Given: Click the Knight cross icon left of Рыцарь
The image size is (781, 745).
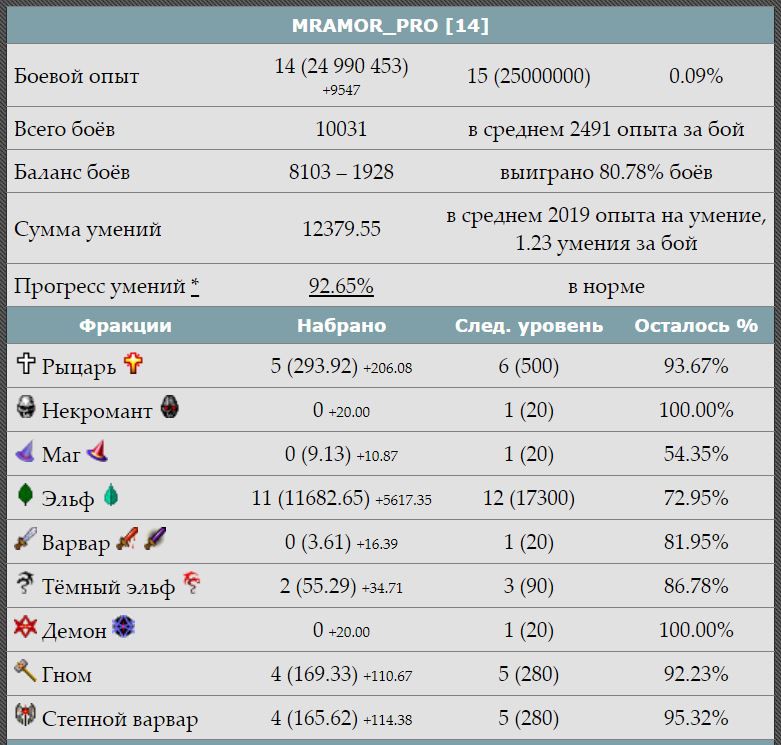Looking at the screenshot, I should point(26,365).
